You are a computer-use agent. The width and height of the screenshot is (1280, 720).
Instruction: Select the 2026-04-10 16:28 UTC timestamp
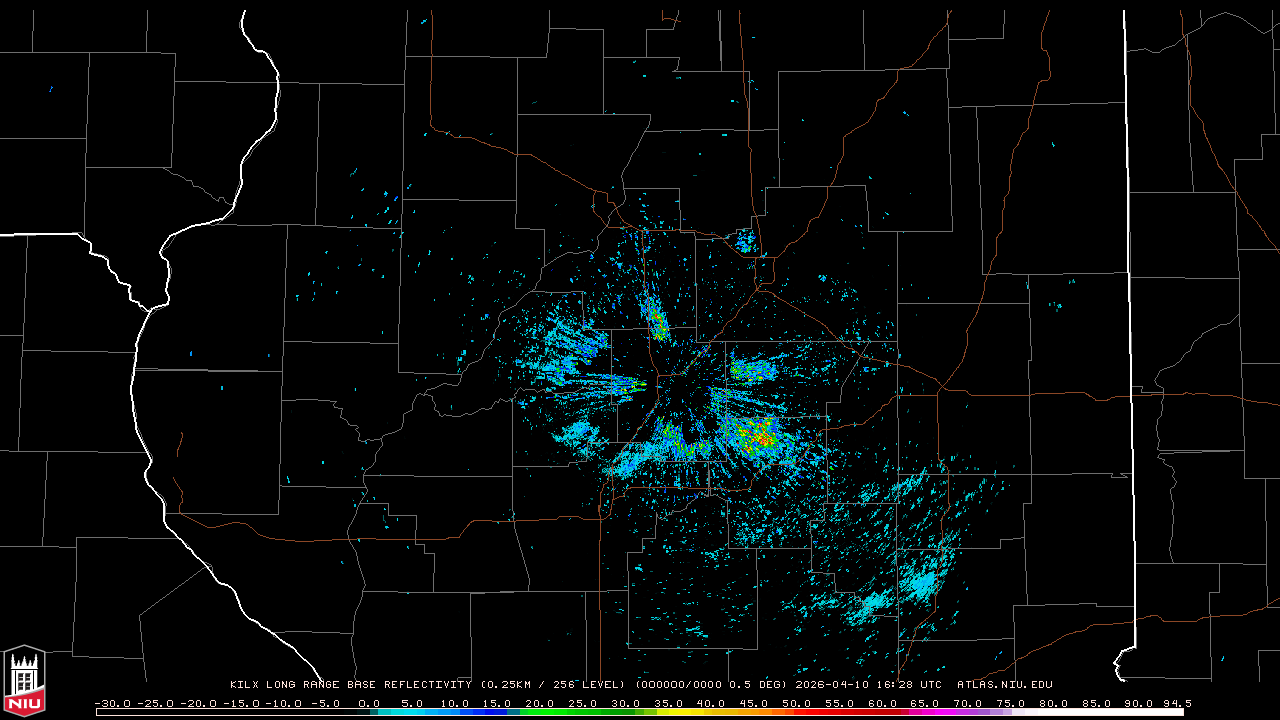[868, 685]
